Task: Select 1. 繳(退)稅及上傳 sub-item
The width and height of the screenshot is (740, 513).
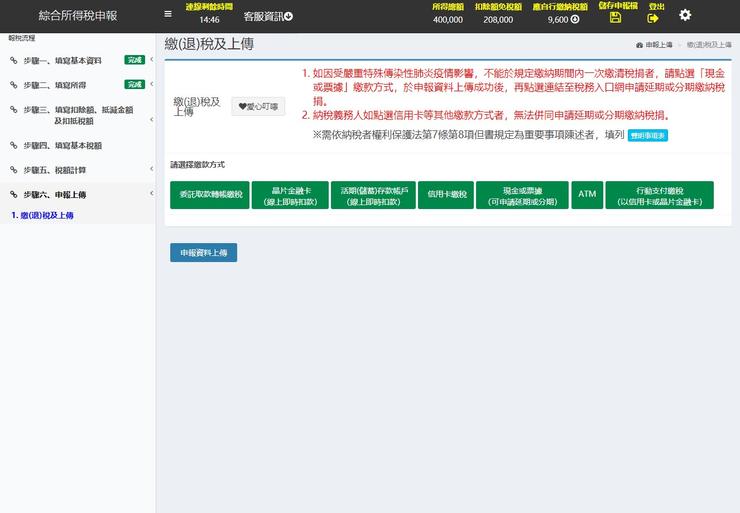Action: pos(42,215)
